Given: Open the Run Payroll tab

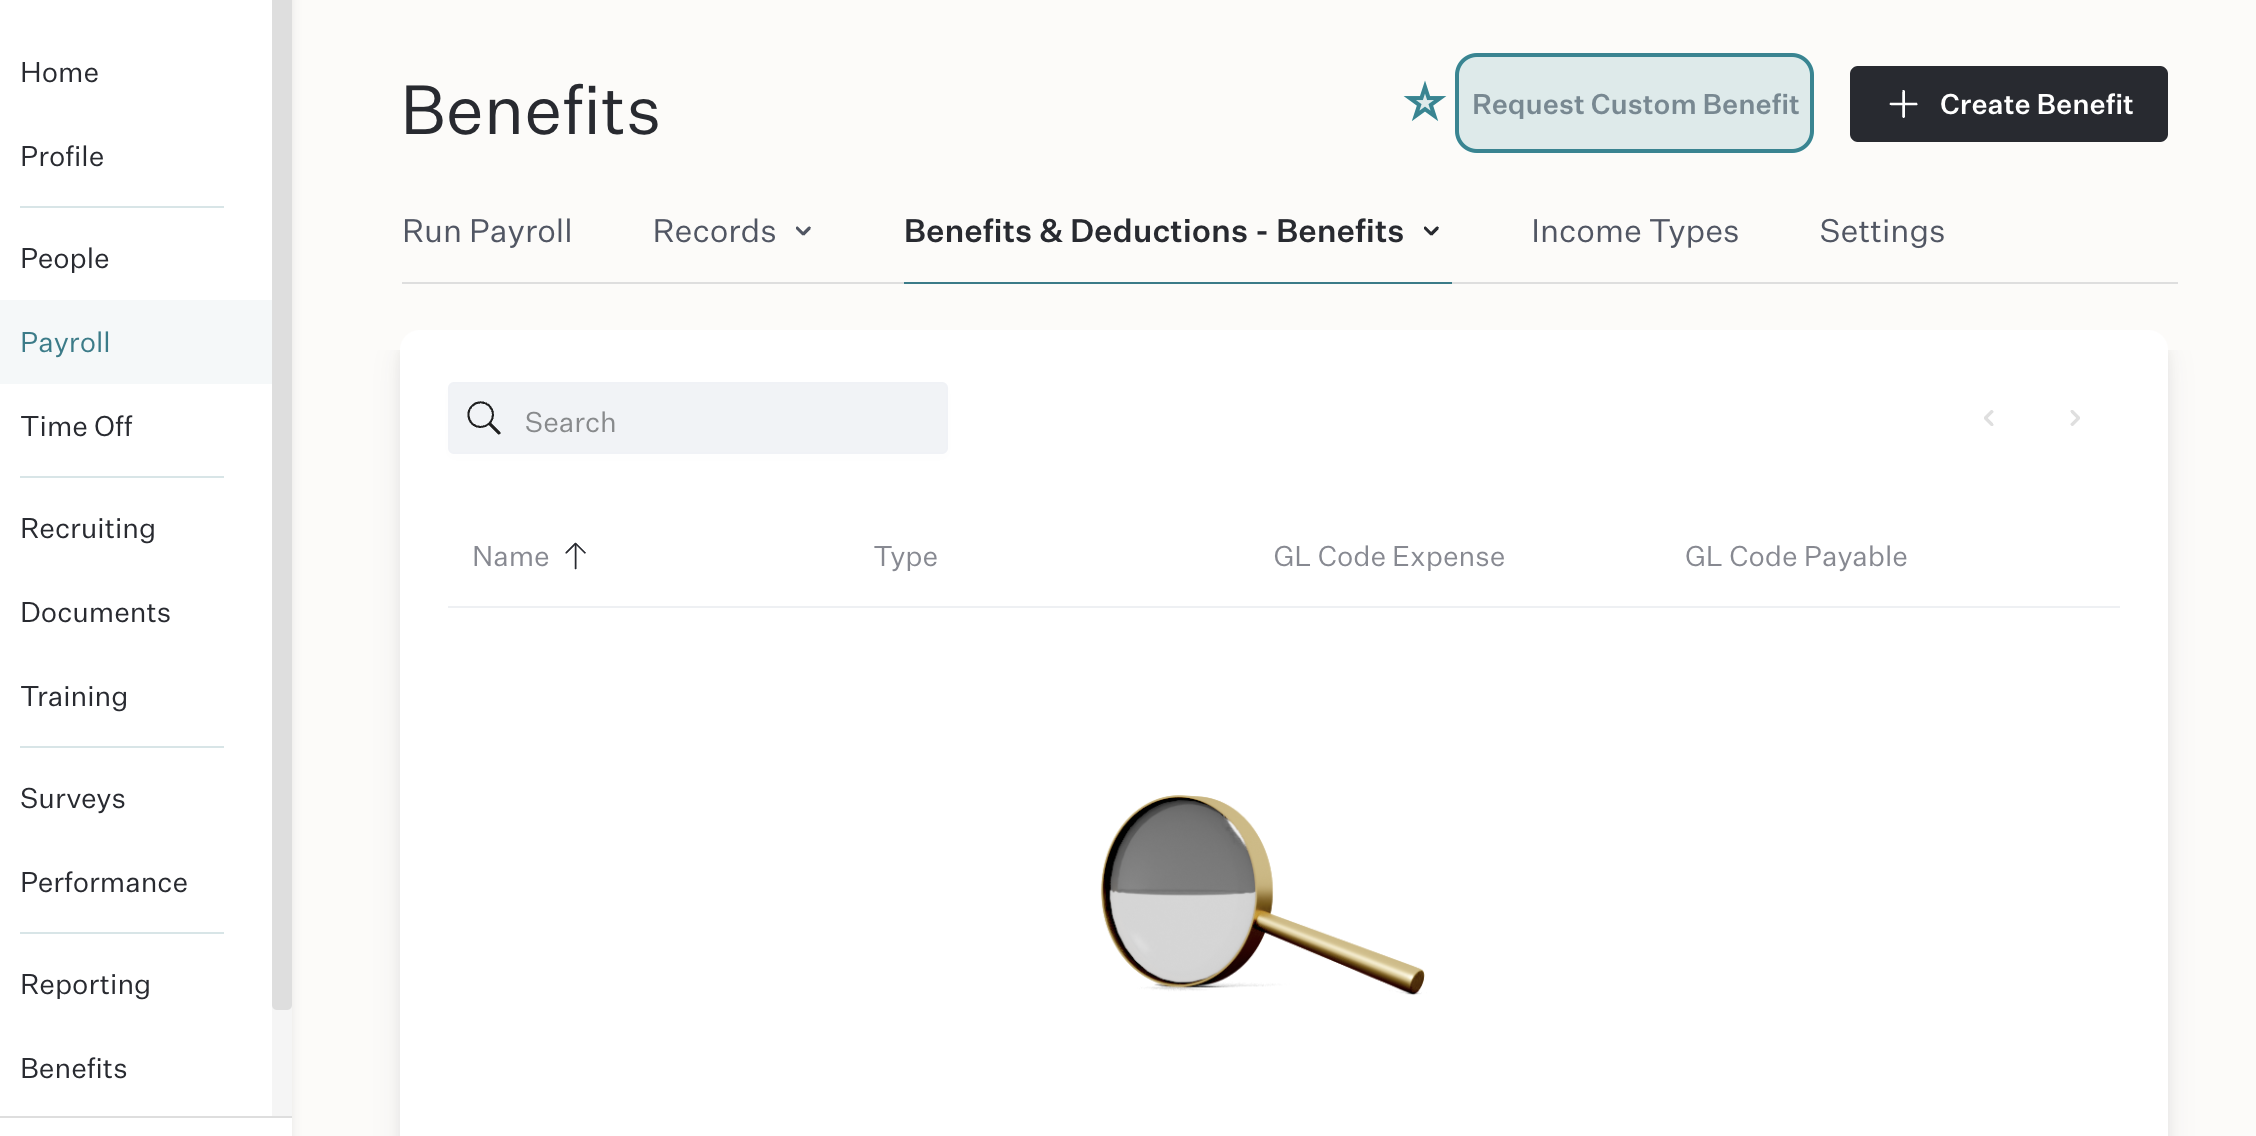Looking at the screenshot, I should point(487,232).
